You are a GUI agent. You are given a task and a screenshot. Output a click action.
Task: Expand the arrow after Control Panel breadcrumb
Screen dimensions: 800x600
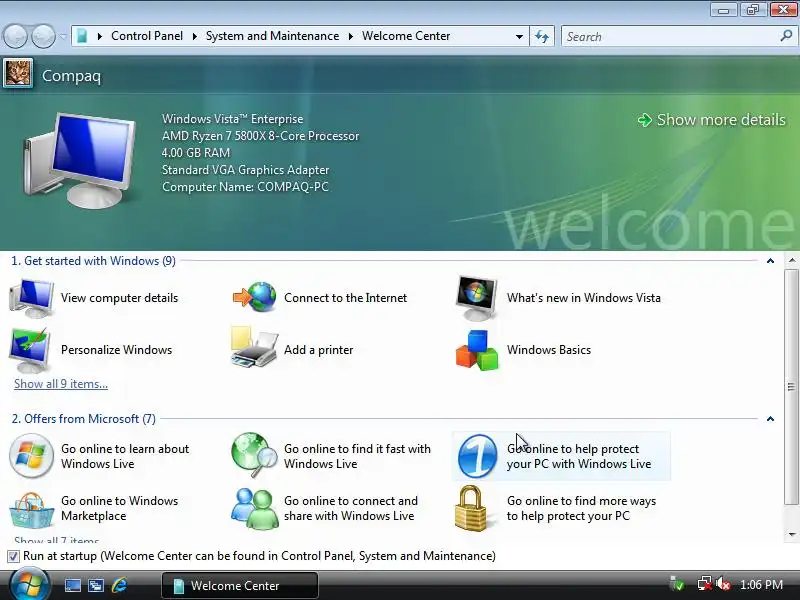pyautogui.click(x=194, y=37)
